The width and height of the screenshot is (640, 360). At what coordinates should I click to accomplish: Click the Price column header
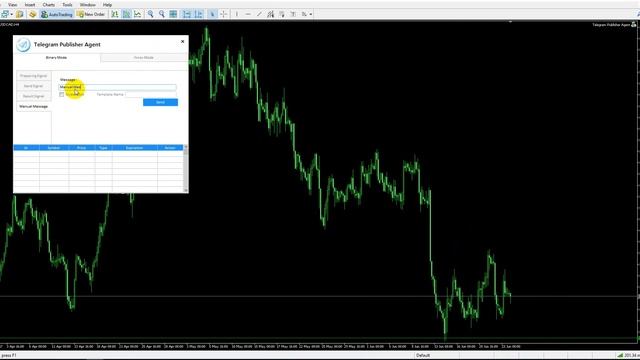coord(82,148)
